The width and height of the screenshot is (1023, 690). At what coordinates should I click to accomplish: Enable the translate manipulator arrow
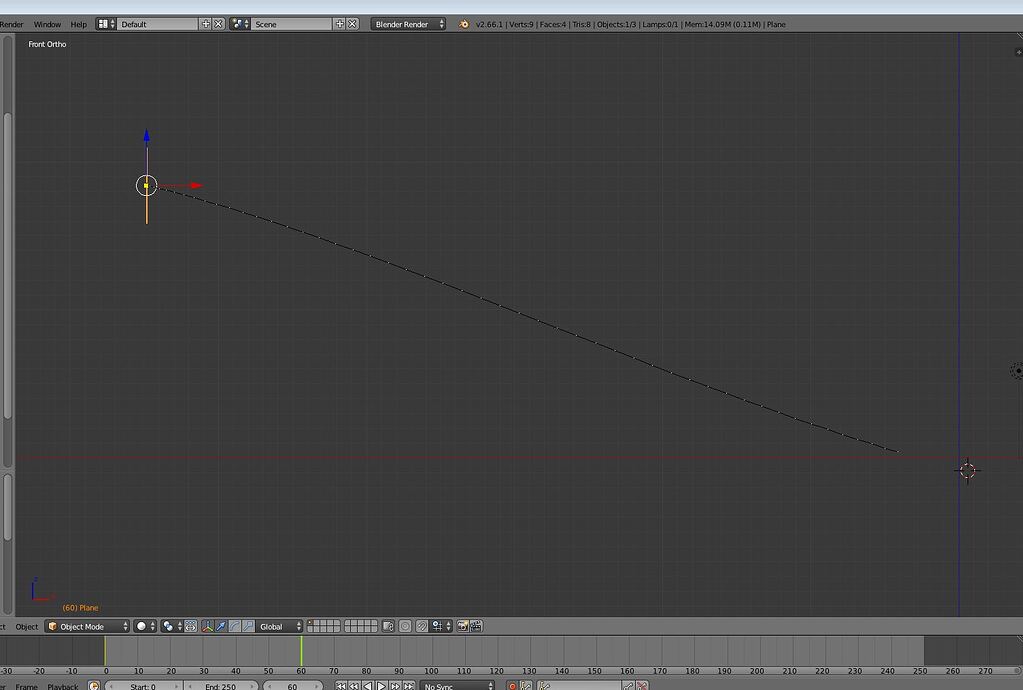point(221,627)
